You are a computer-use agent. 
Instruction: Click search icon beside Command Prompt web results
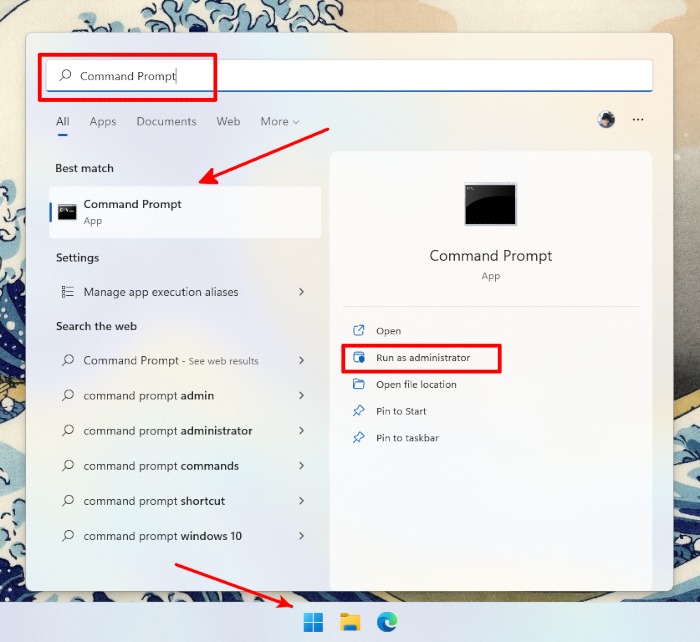pos(68,360)
